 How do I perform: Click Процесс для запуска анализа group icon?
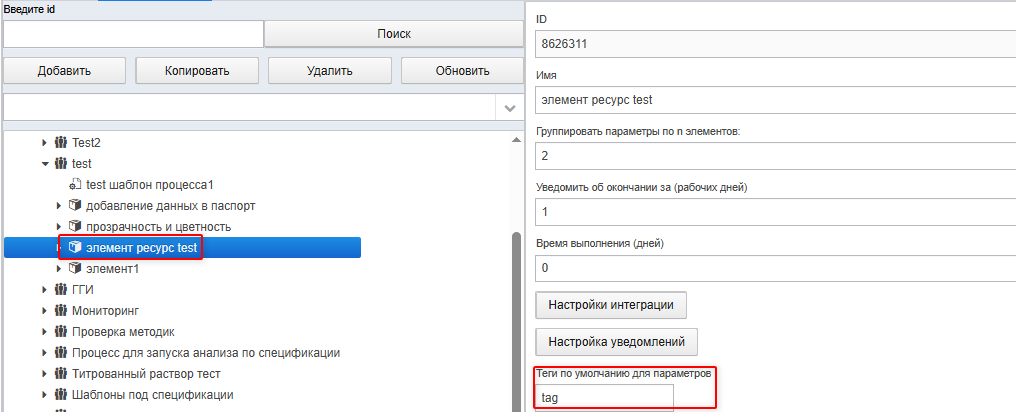pyautogui.click(x=61, y=353)
